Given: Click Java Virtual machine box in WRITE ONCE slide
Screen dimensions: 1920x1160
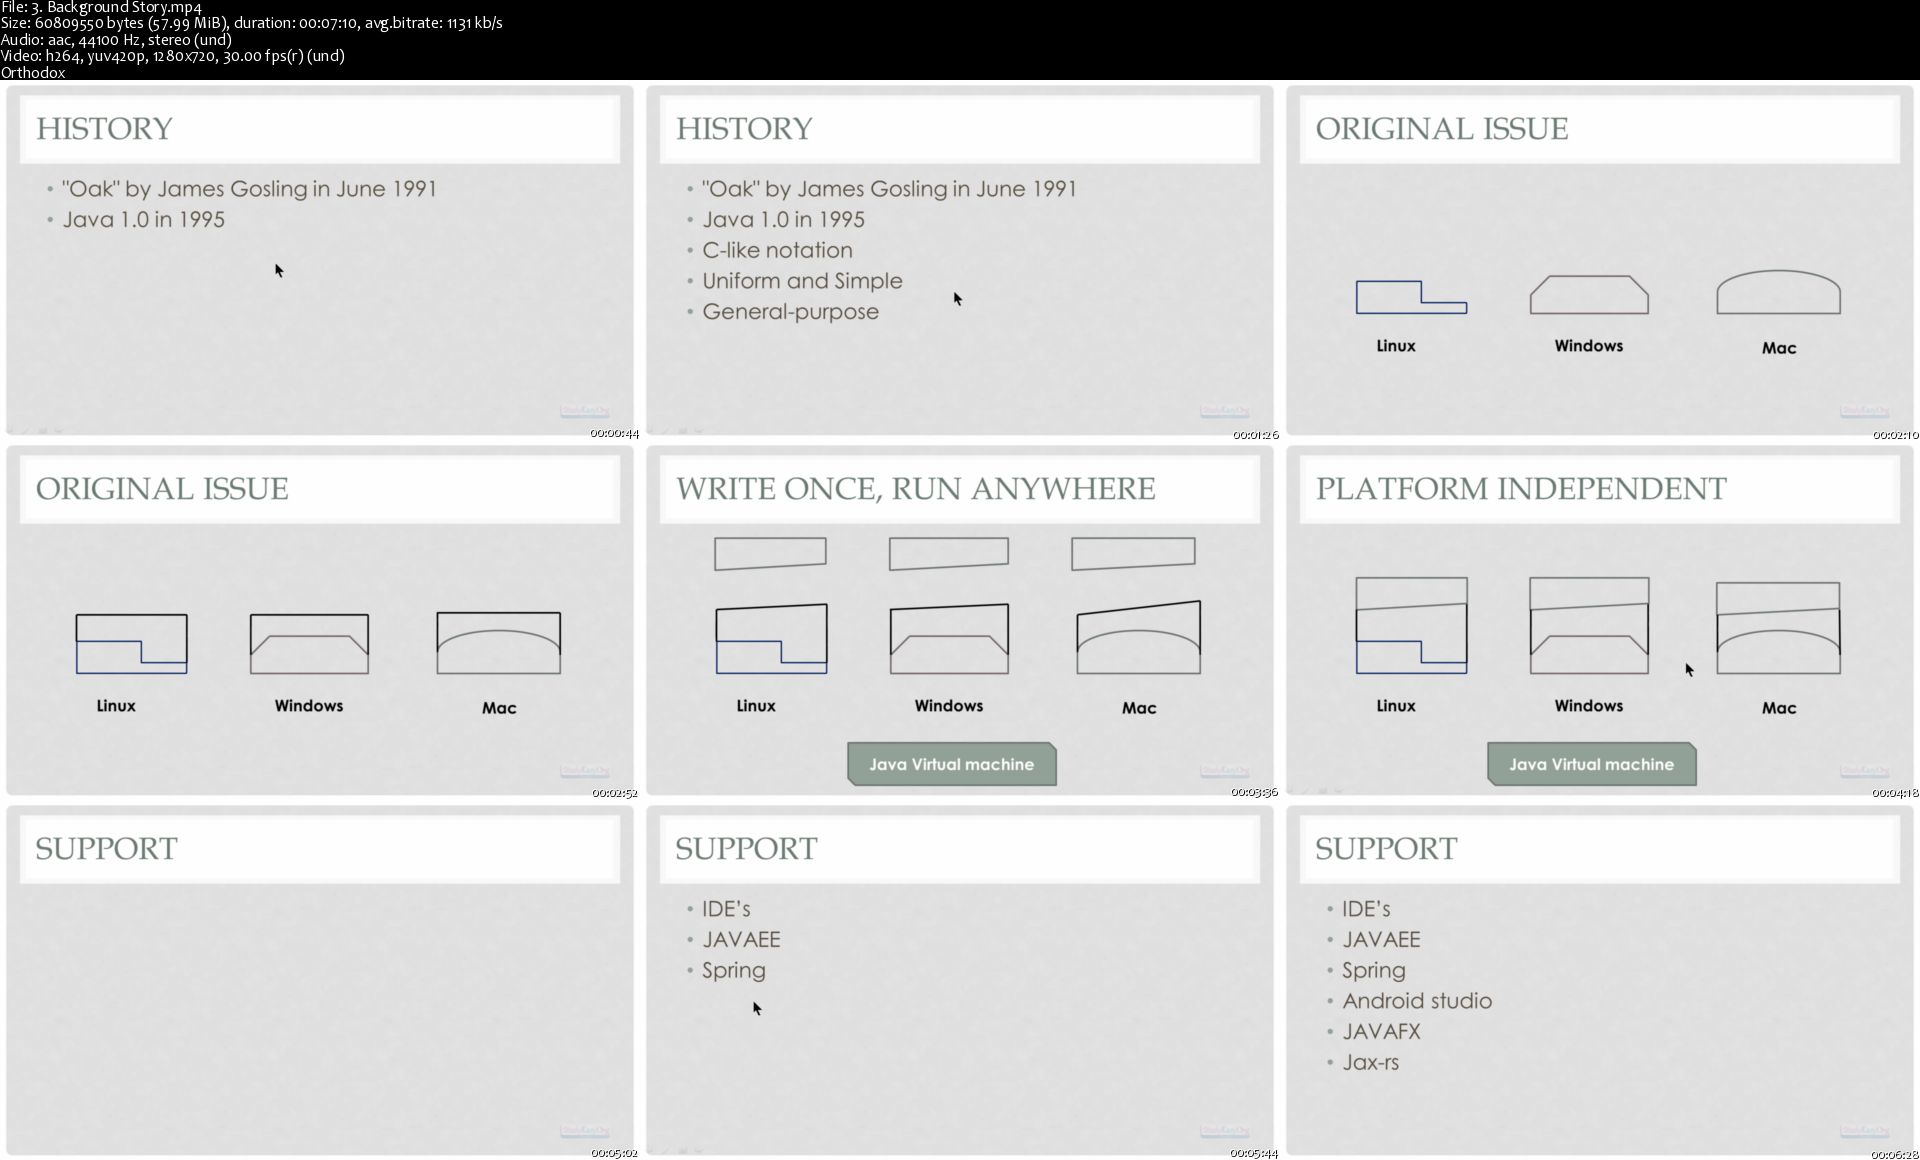Looking at the screenshot, I should click(952, 764).
